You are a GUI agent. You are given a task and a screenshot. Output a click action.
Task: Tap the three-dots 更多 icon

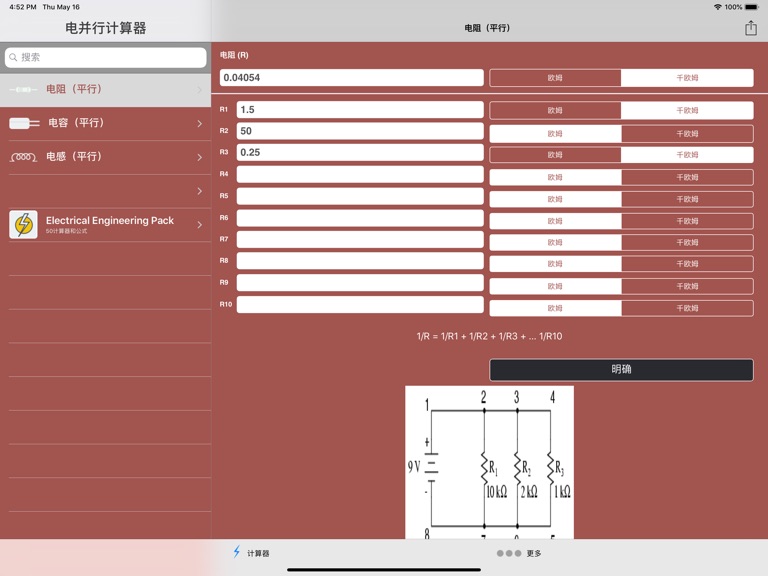pos(508,553)
